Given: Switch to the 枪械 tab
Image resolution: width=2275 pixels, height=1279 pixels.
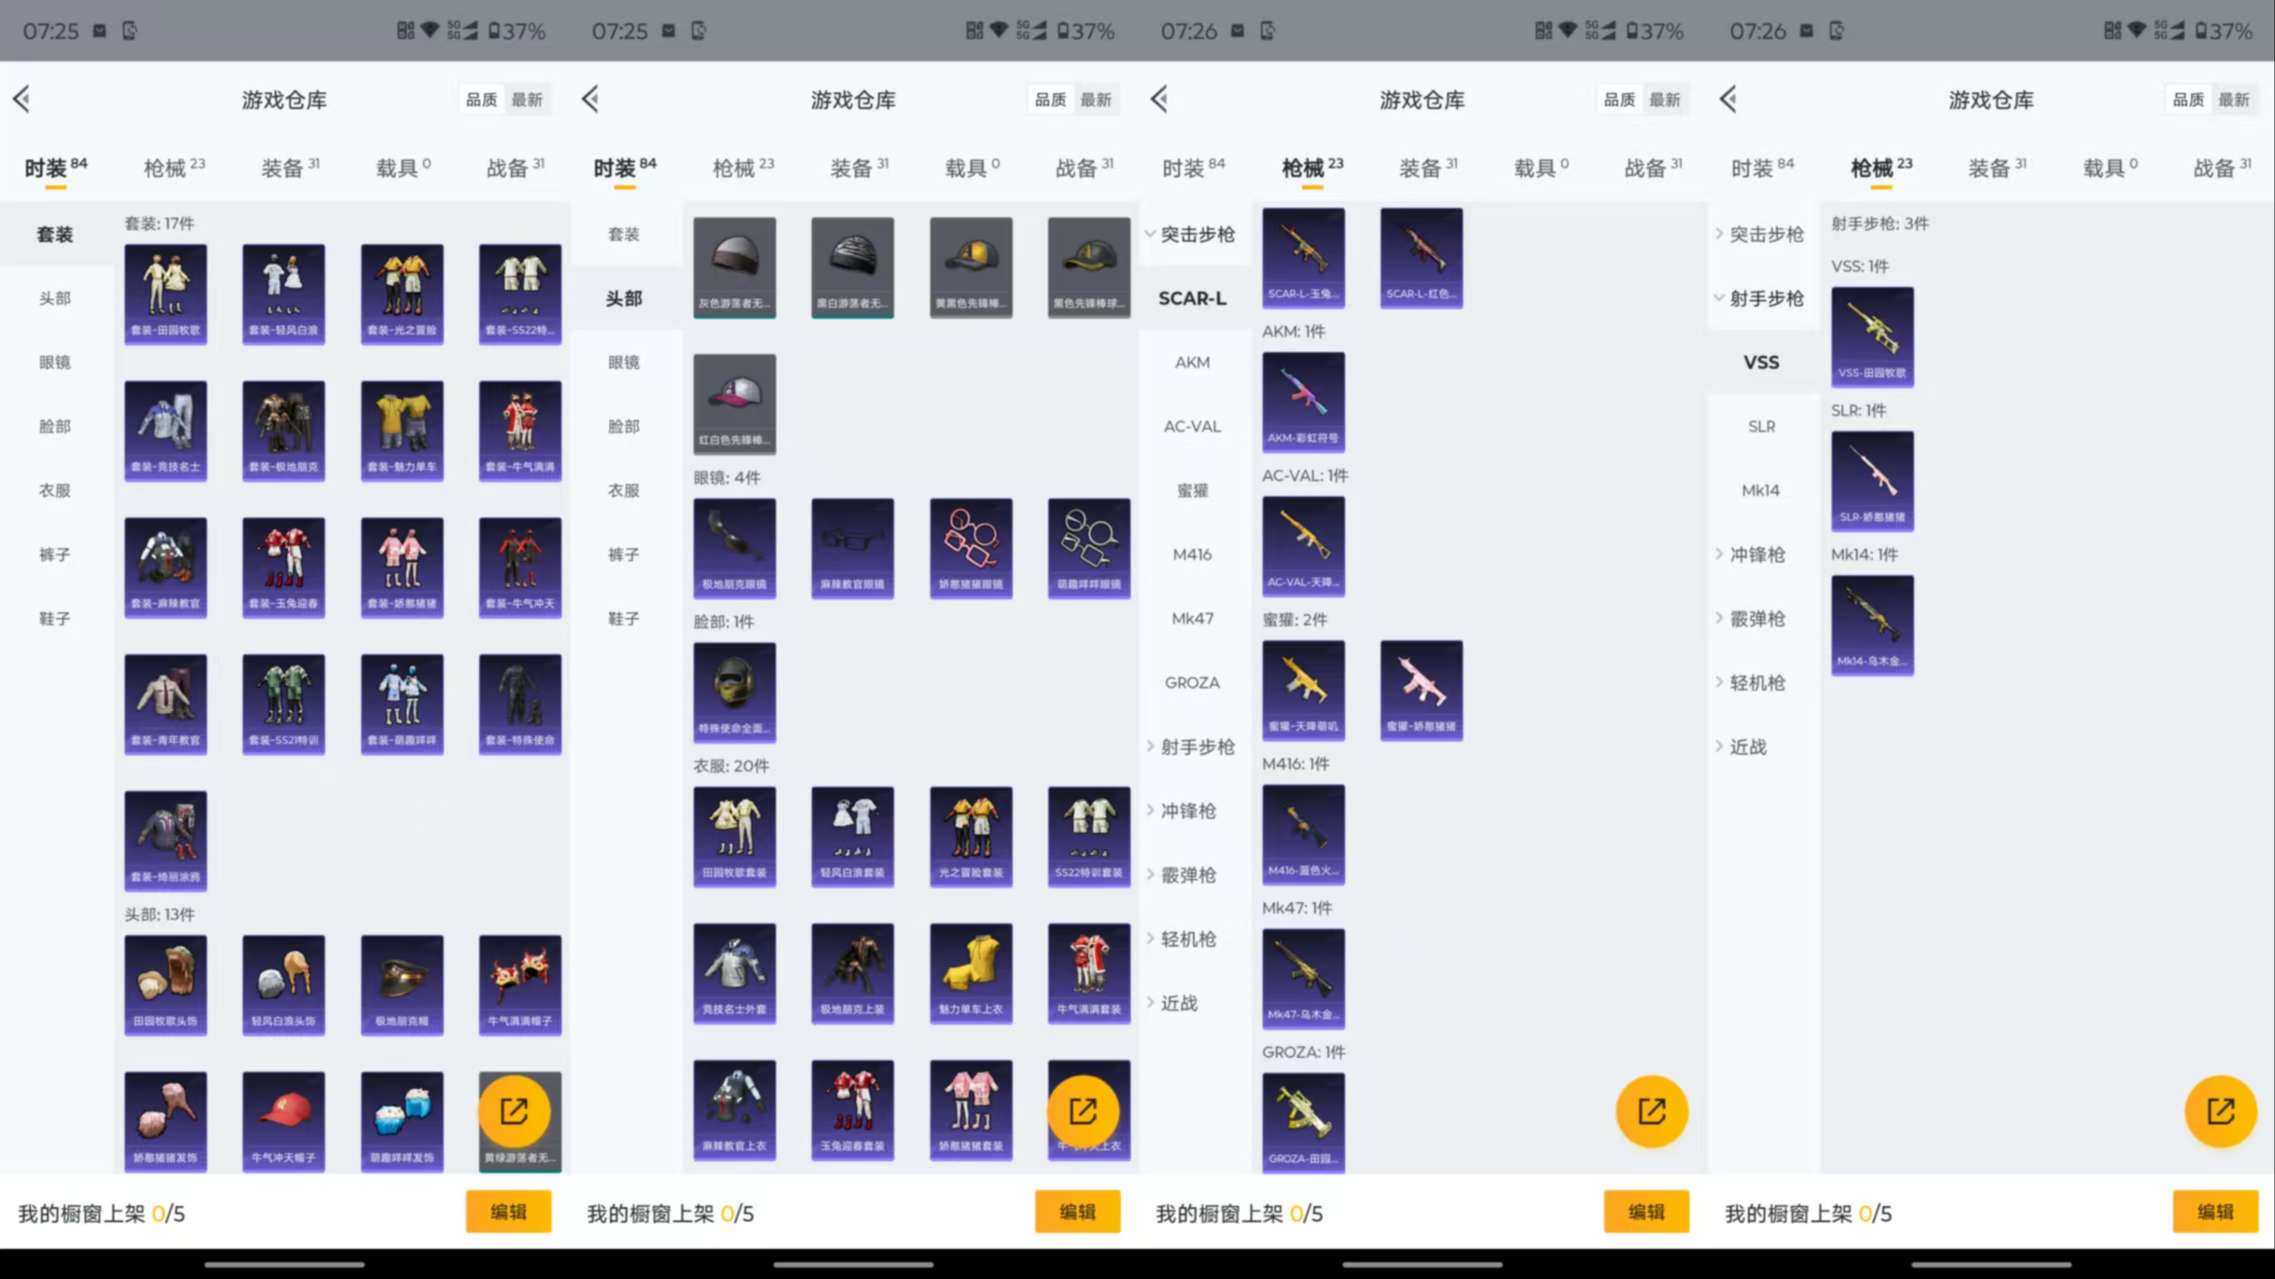Looking at the screenshot, I should pos(166,166).
